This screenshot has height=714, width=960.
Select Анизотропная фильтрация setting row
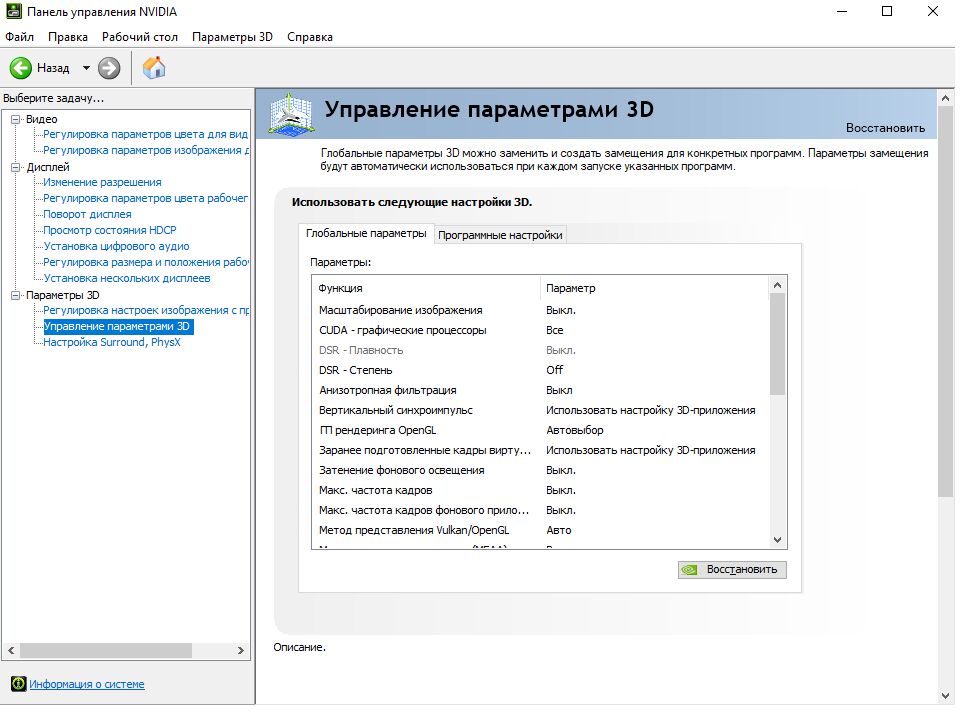[x=540, y=390]
